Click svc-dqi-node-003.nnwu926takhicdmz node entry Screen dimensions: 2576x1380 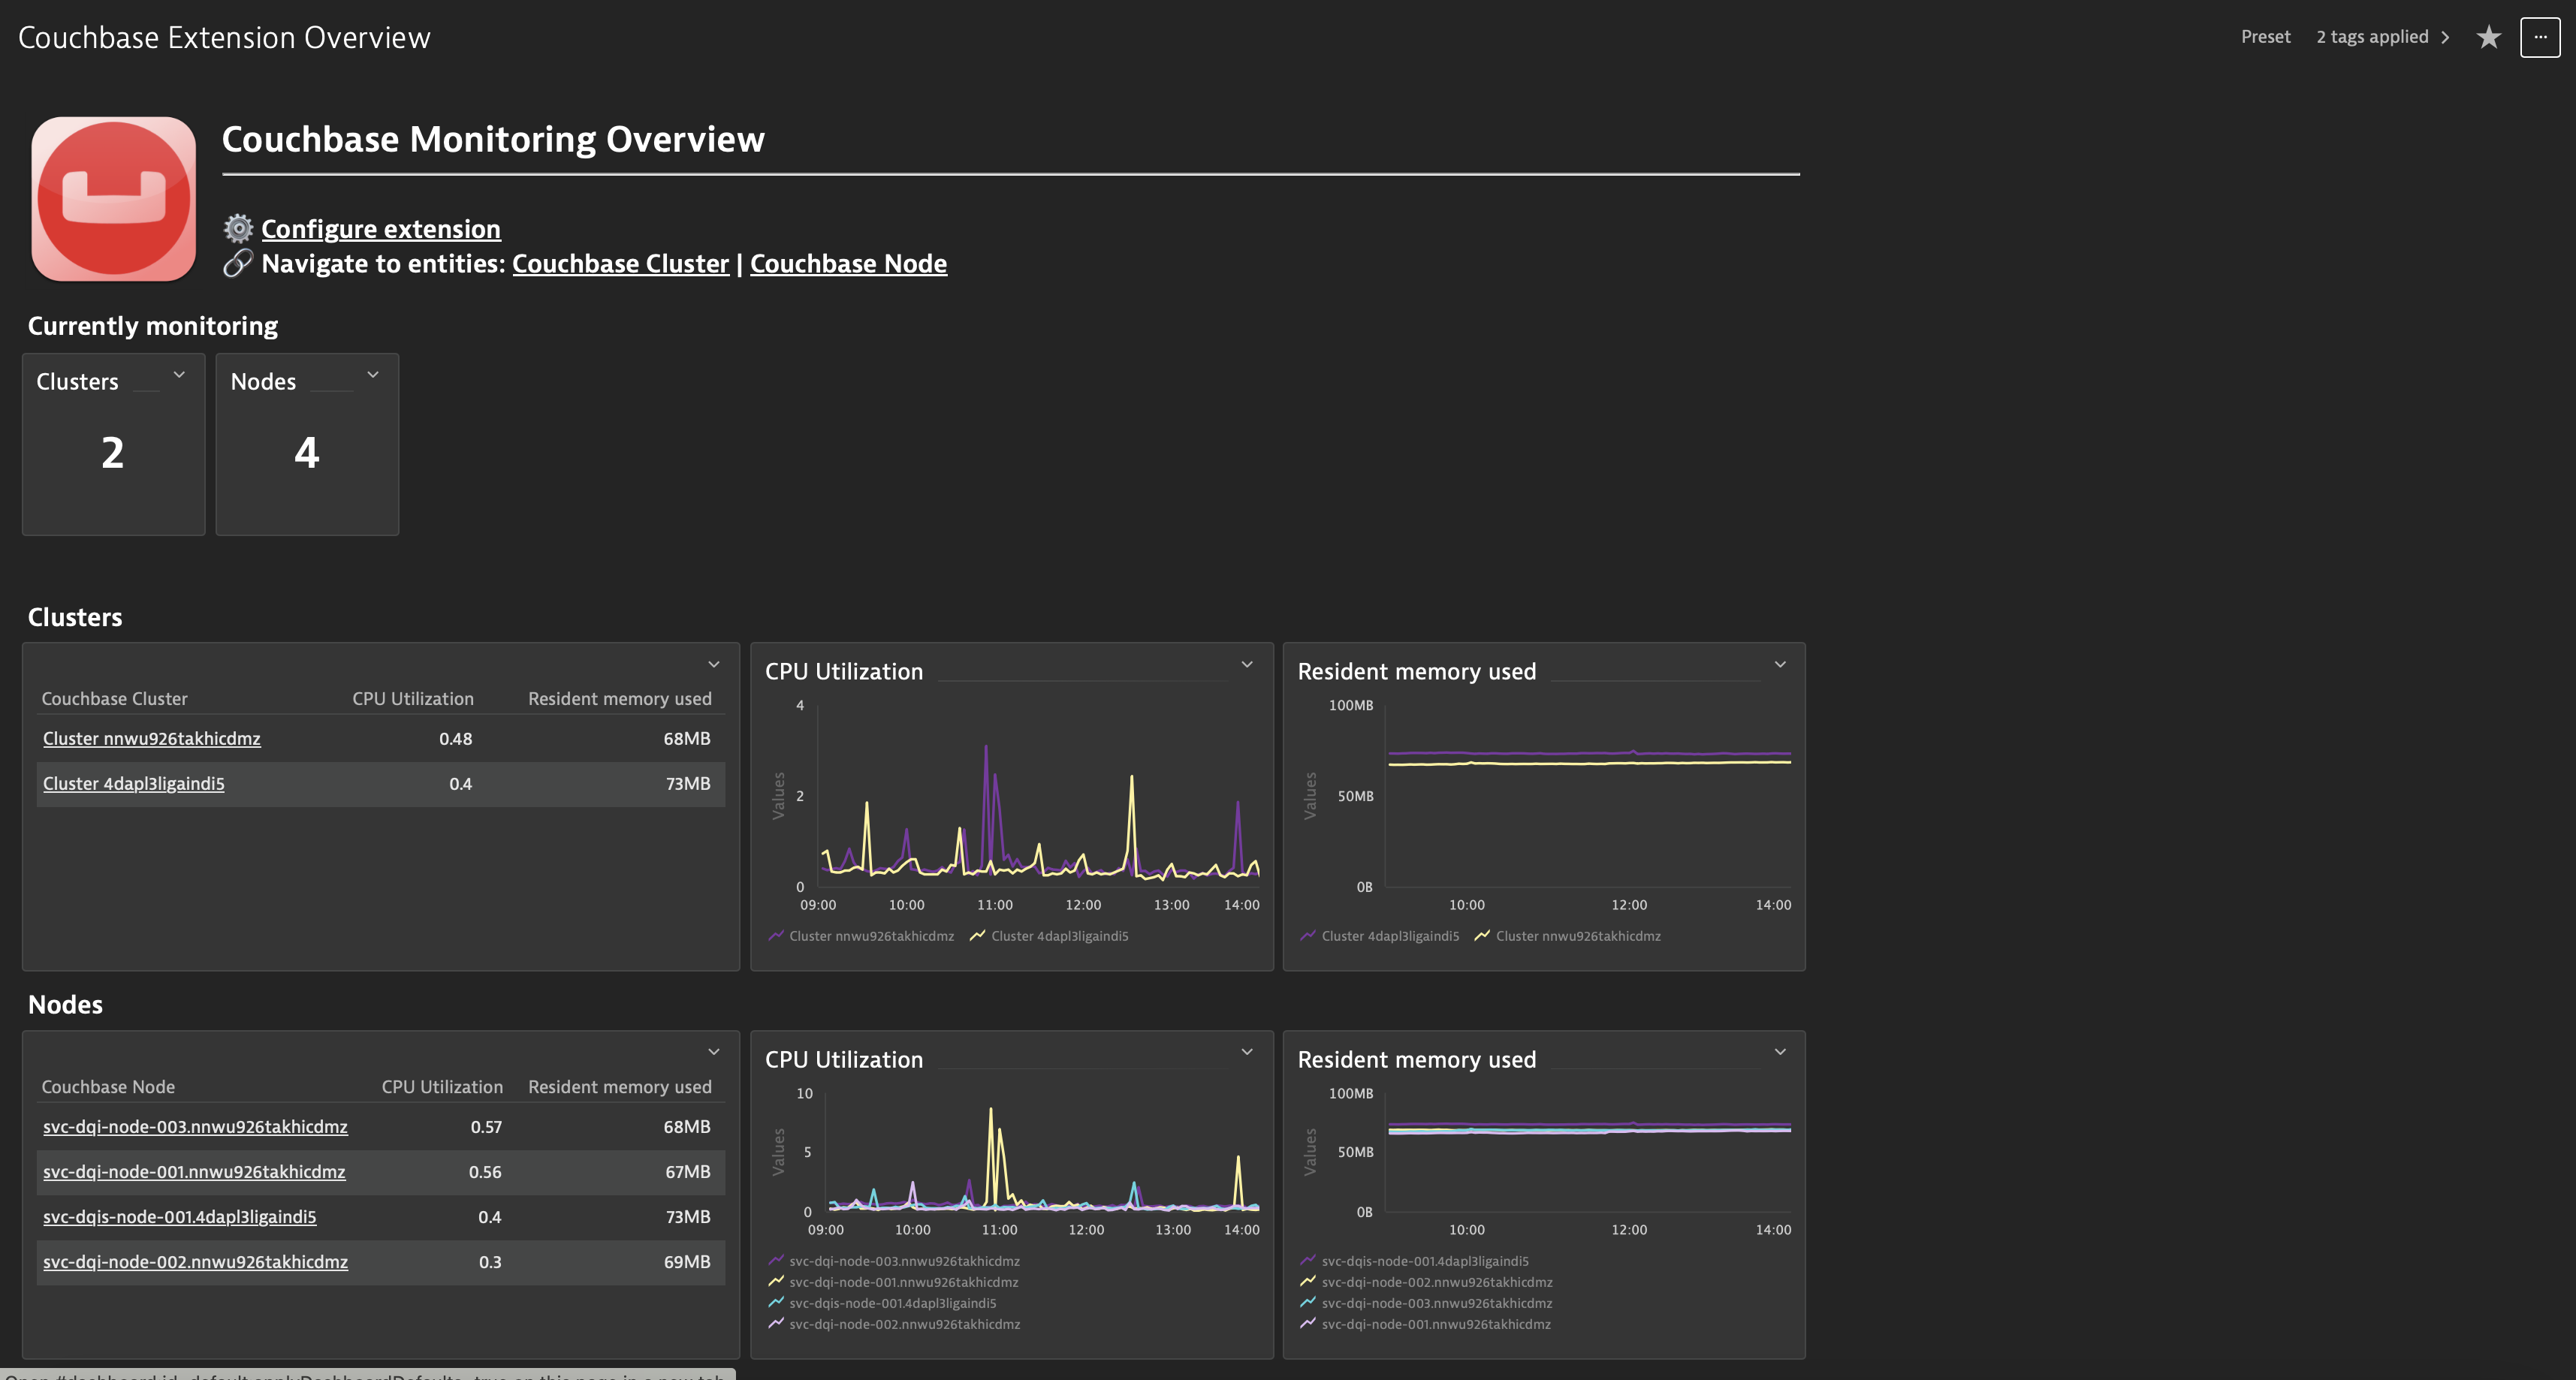click(x=196, y=1126)
